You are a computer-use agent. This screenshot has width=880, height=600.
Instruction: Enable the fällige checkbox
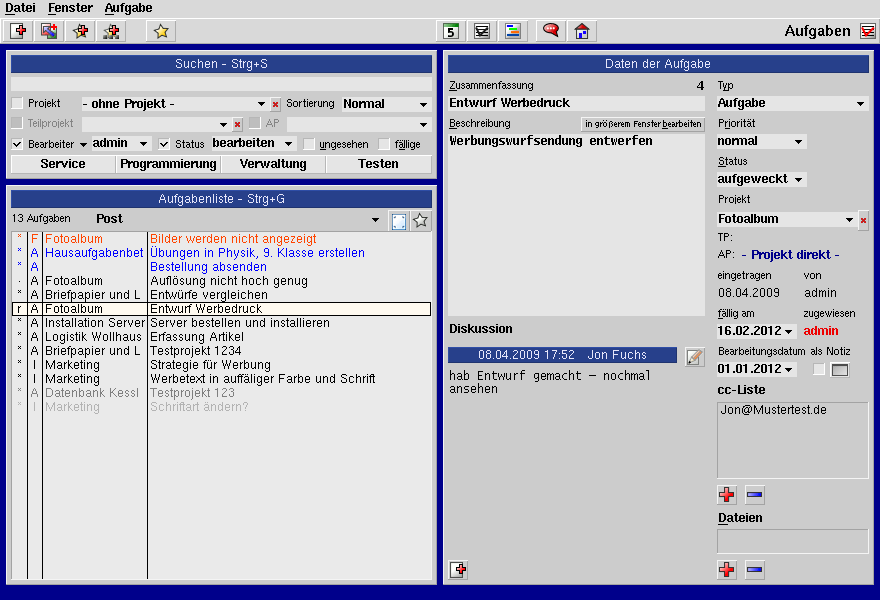click(x=384, y=144)
